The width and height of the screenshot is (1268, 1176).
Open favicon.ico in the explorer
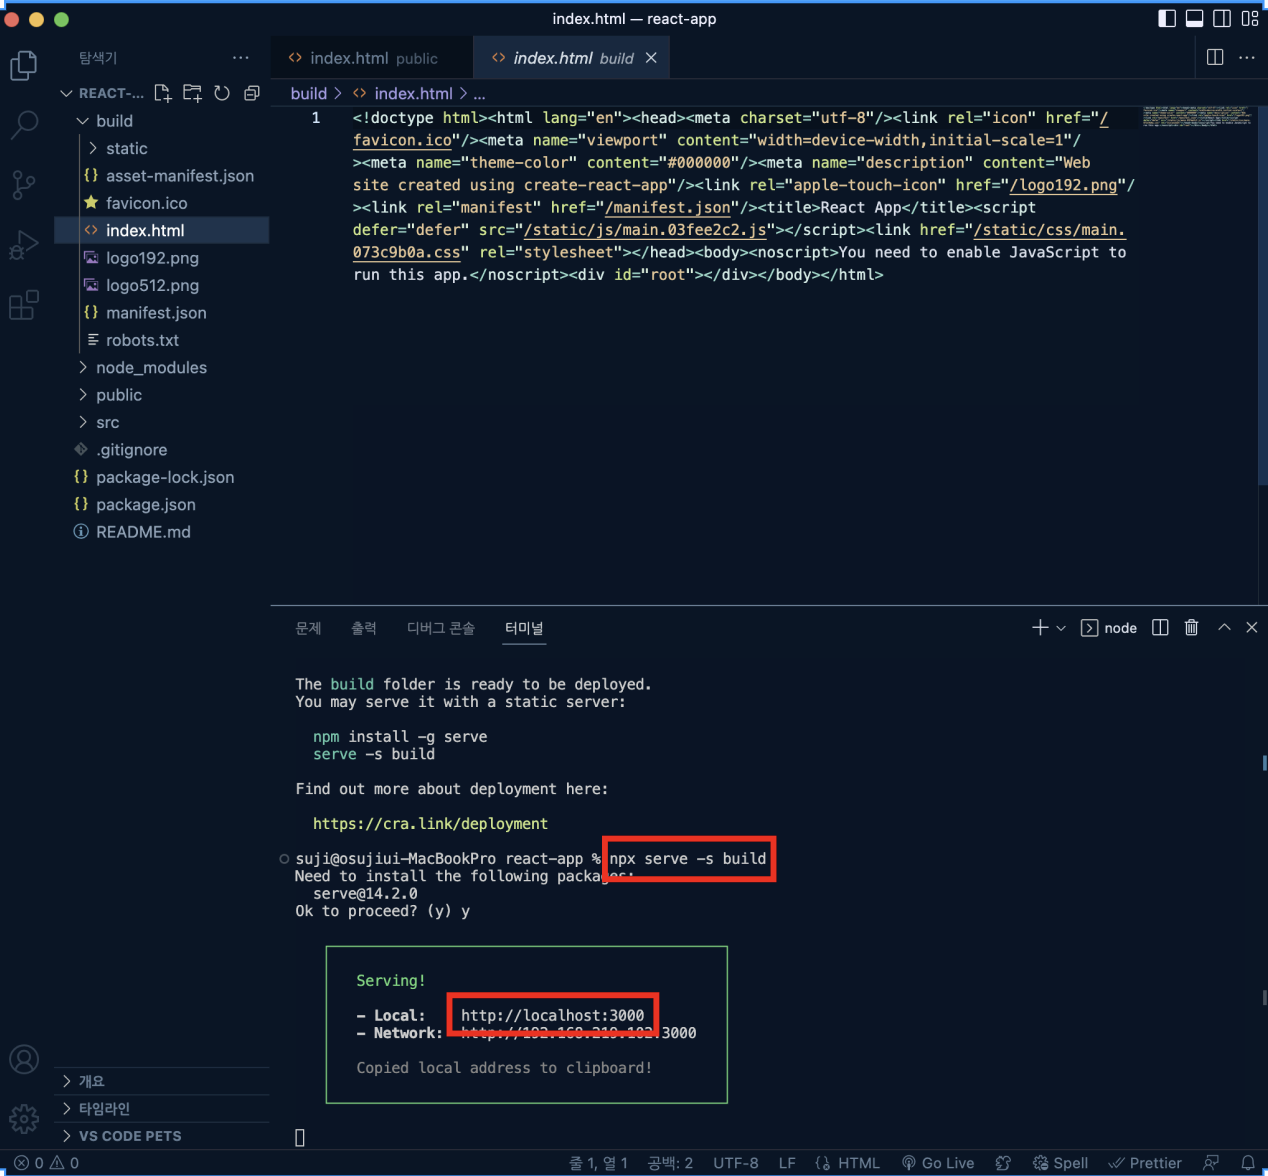(146, 203)
